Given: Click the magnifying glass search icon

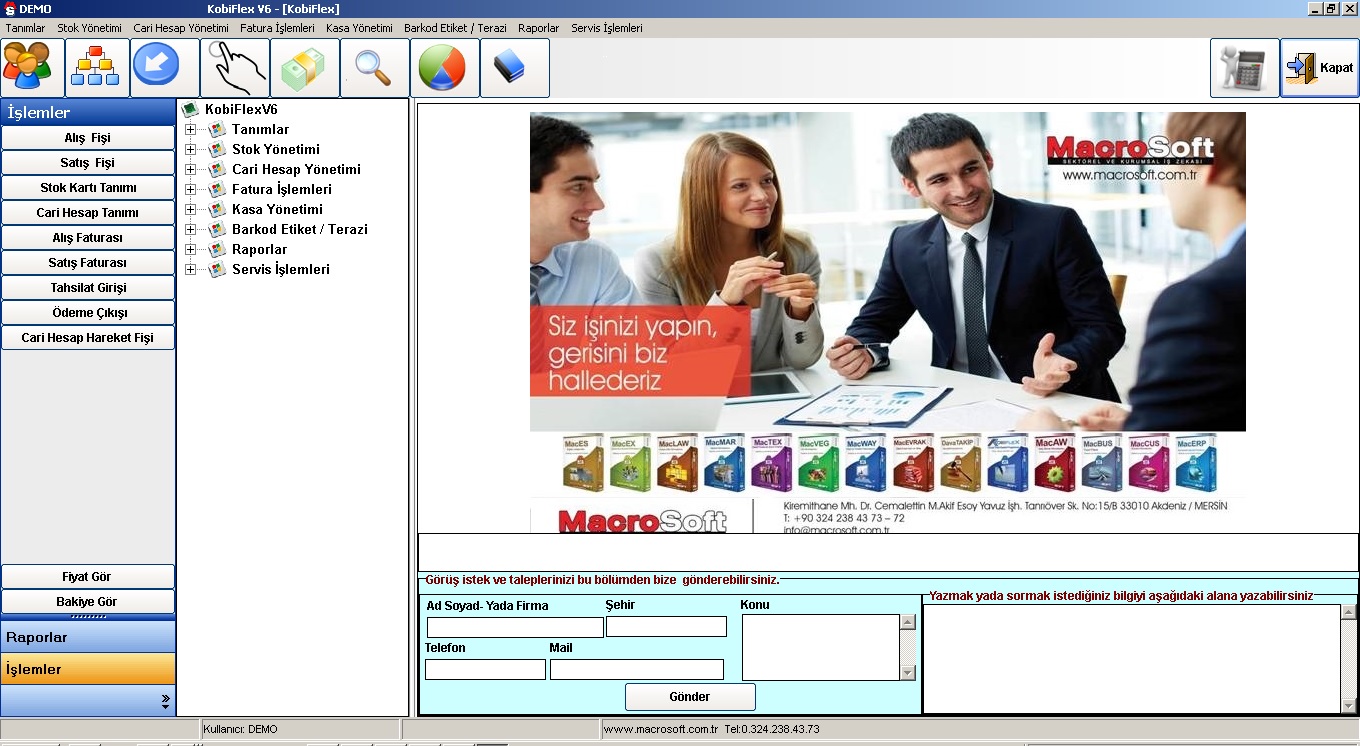Looking at the screenshot, I should pos(374,68).
